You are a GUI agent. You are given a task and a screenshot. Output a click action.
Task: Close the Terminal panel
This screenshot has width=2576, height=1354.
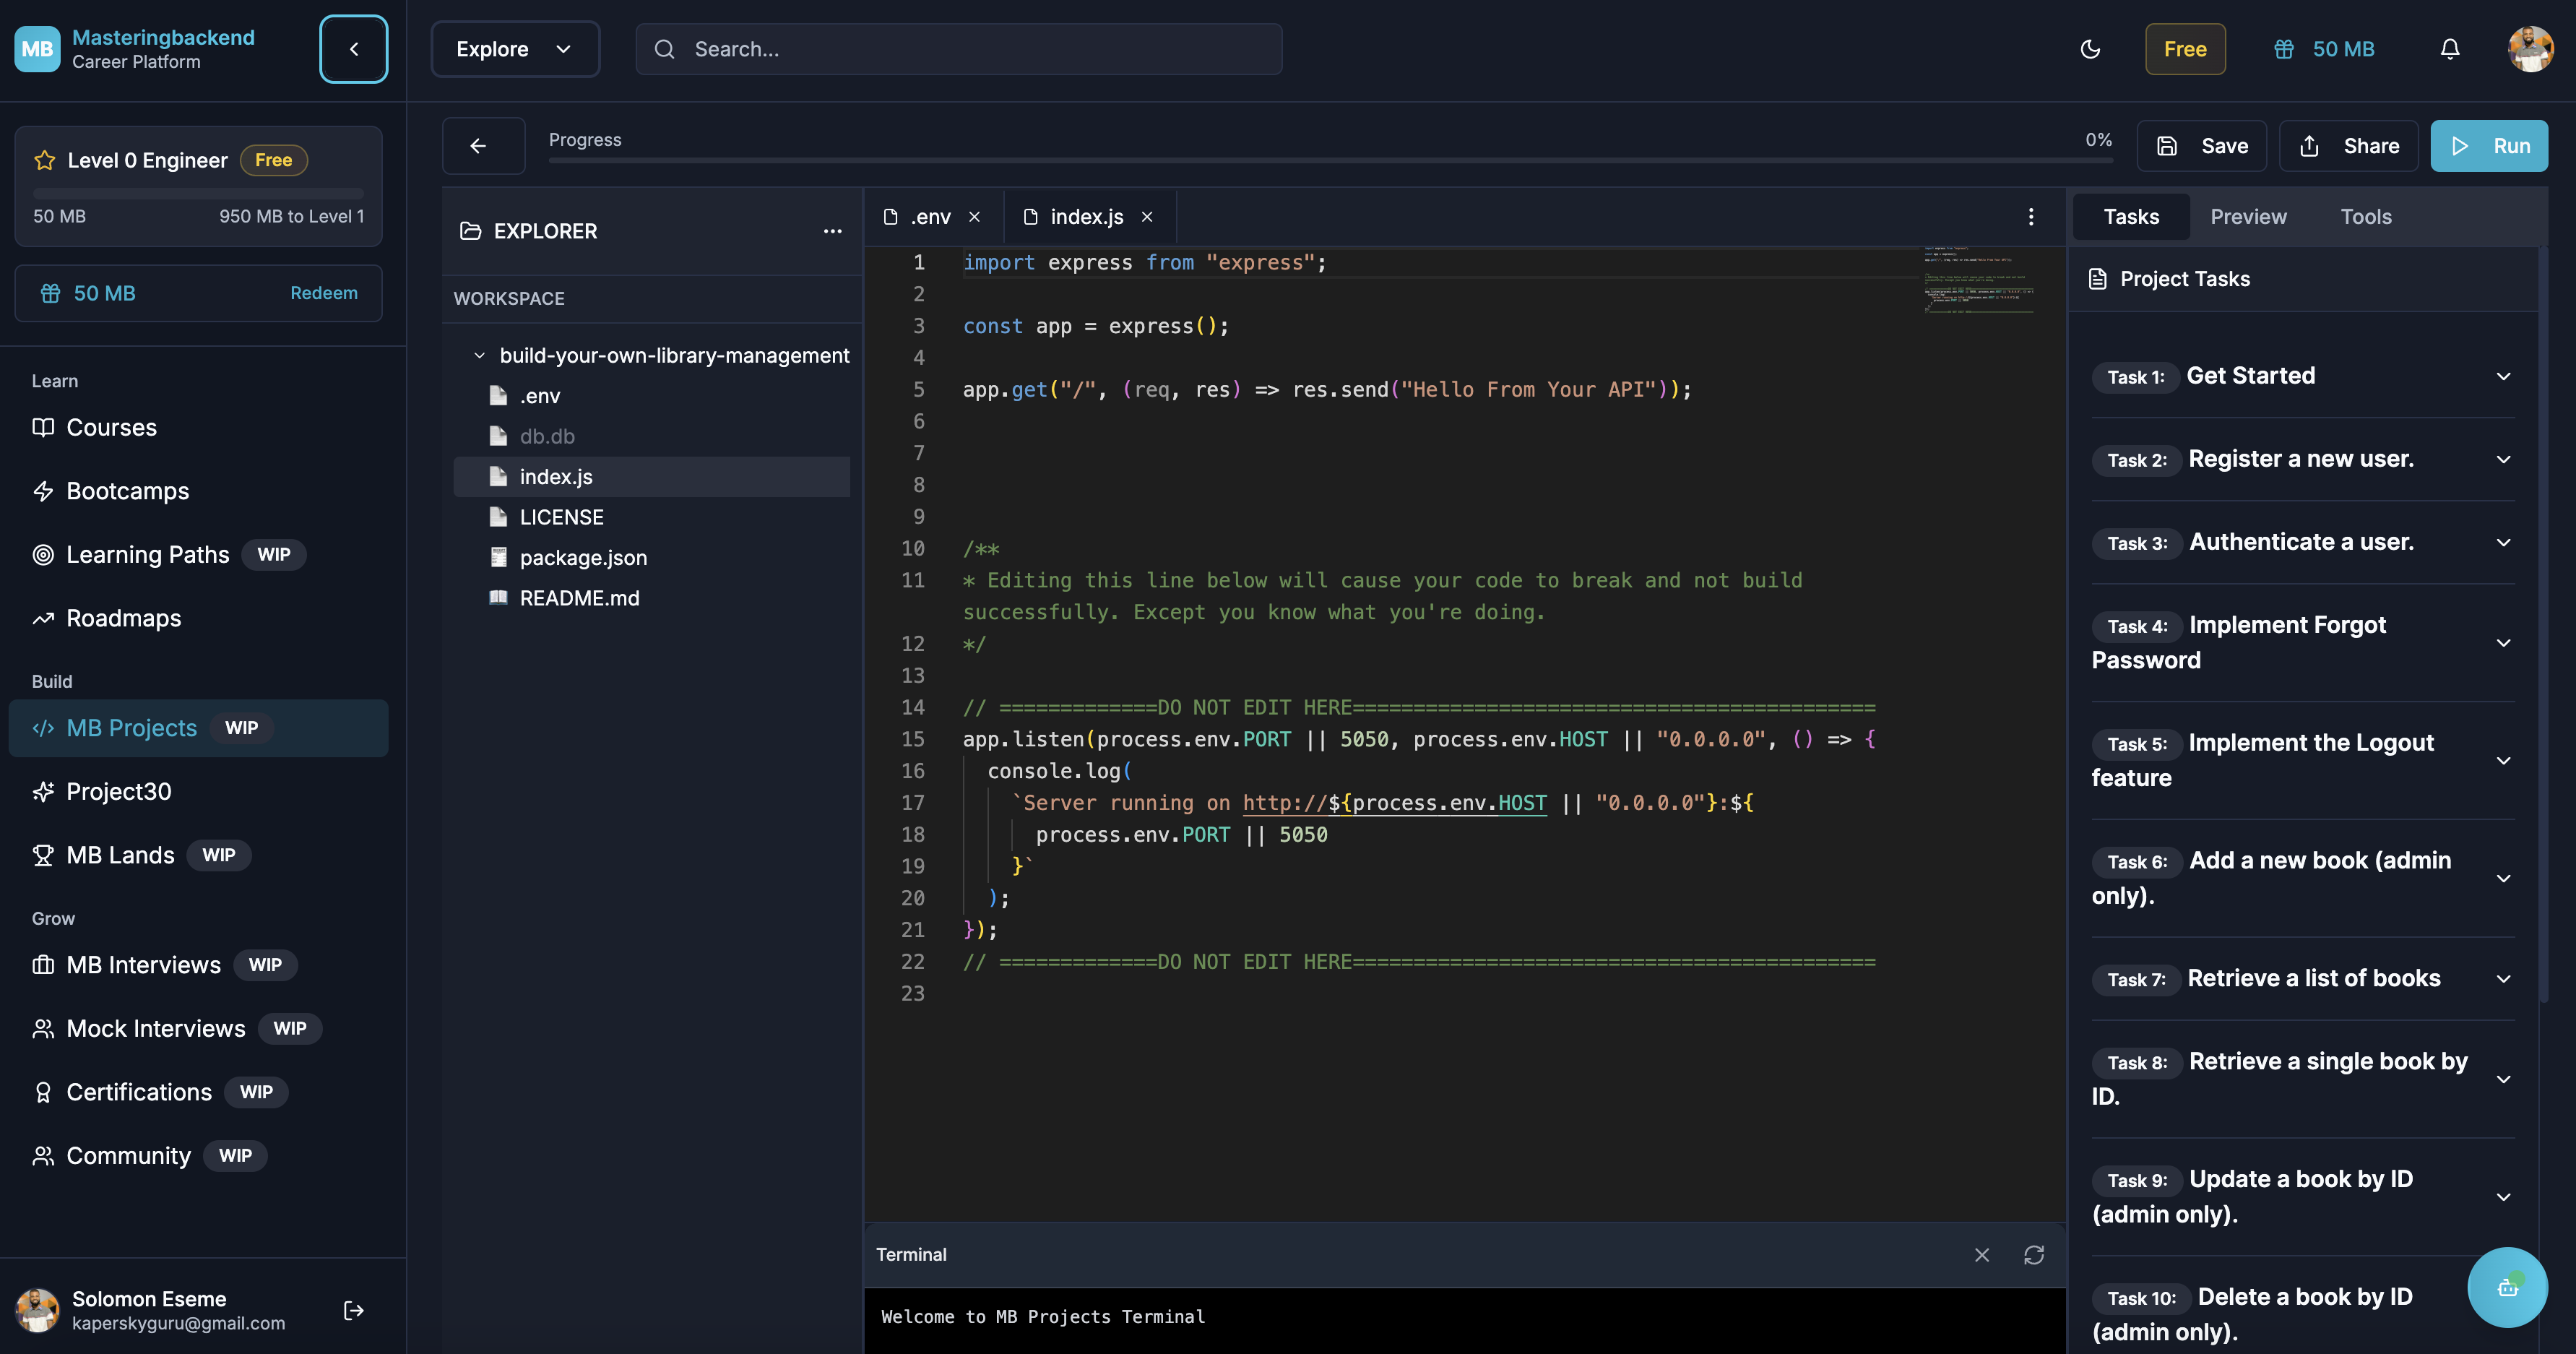pos(1982,1255)
